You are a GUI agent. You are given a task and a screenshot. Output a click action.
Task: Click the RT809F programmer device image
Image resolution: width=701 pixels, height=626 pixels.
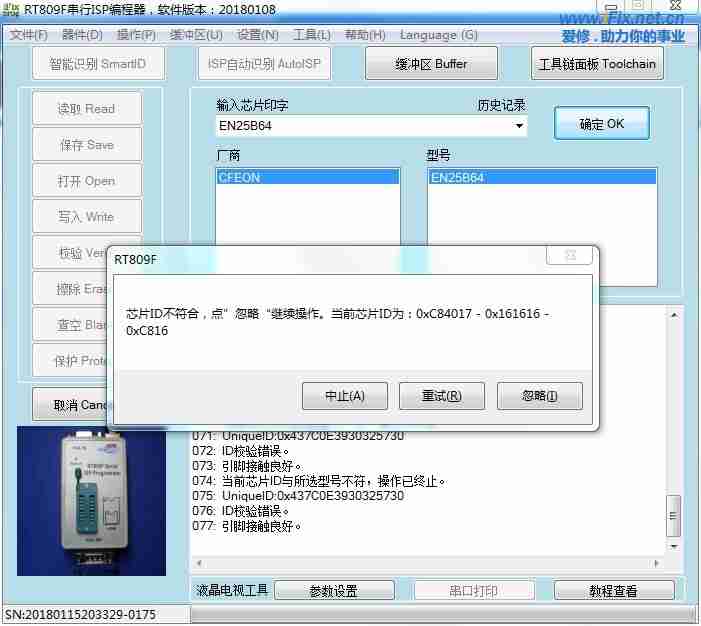(x=92, y=501)
